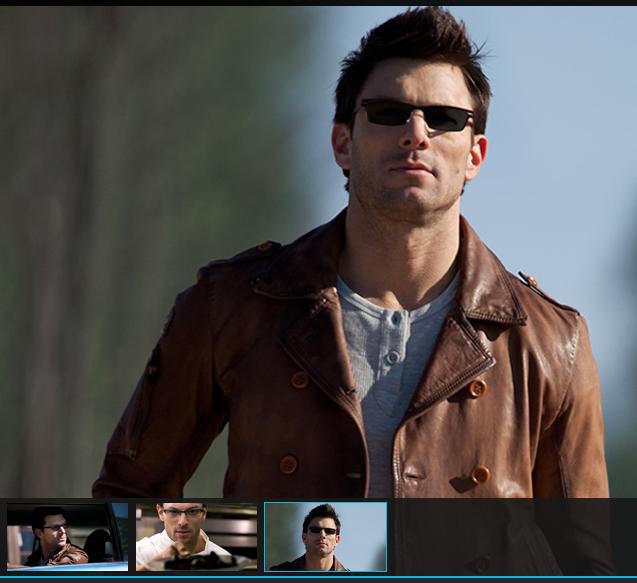This screenshot has height=583, width=637.
Task: Click the sky background in the third thumbnail
Action: tap(365, 525)
